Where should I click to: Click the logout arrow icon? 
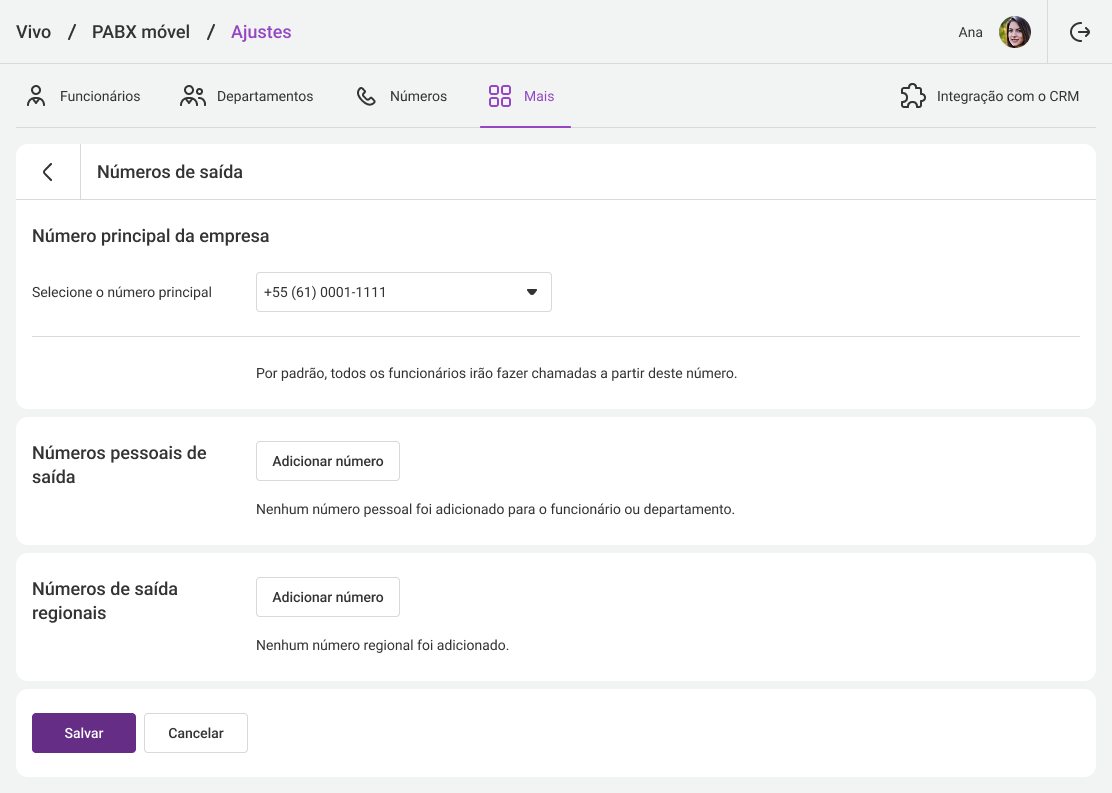tap(1079, 32)
